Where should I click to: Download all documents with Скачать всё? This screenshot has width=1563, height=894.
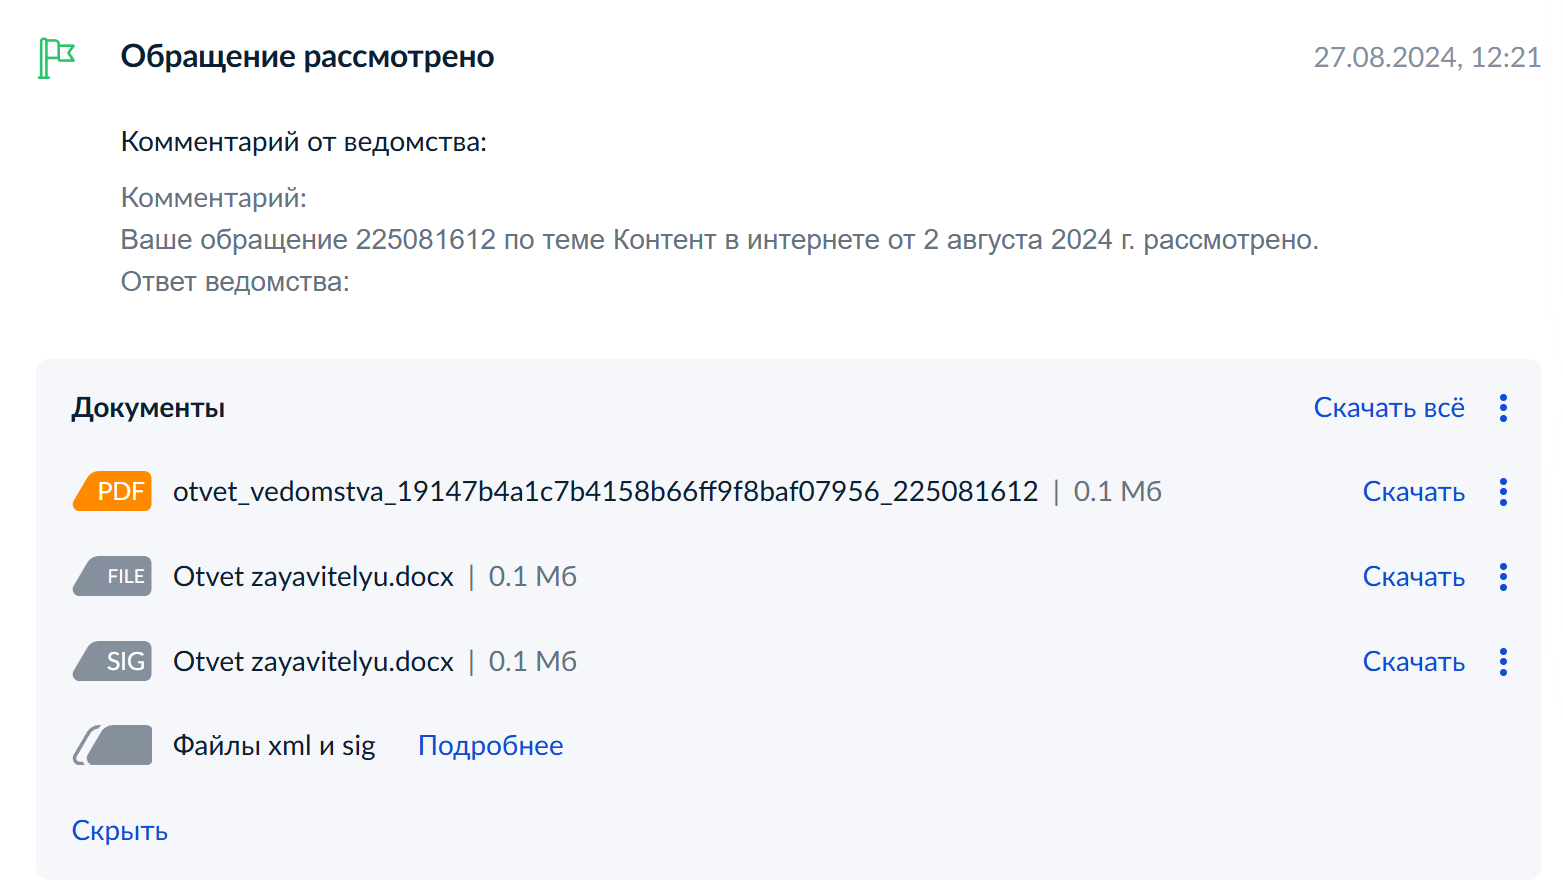[1388, 408]
